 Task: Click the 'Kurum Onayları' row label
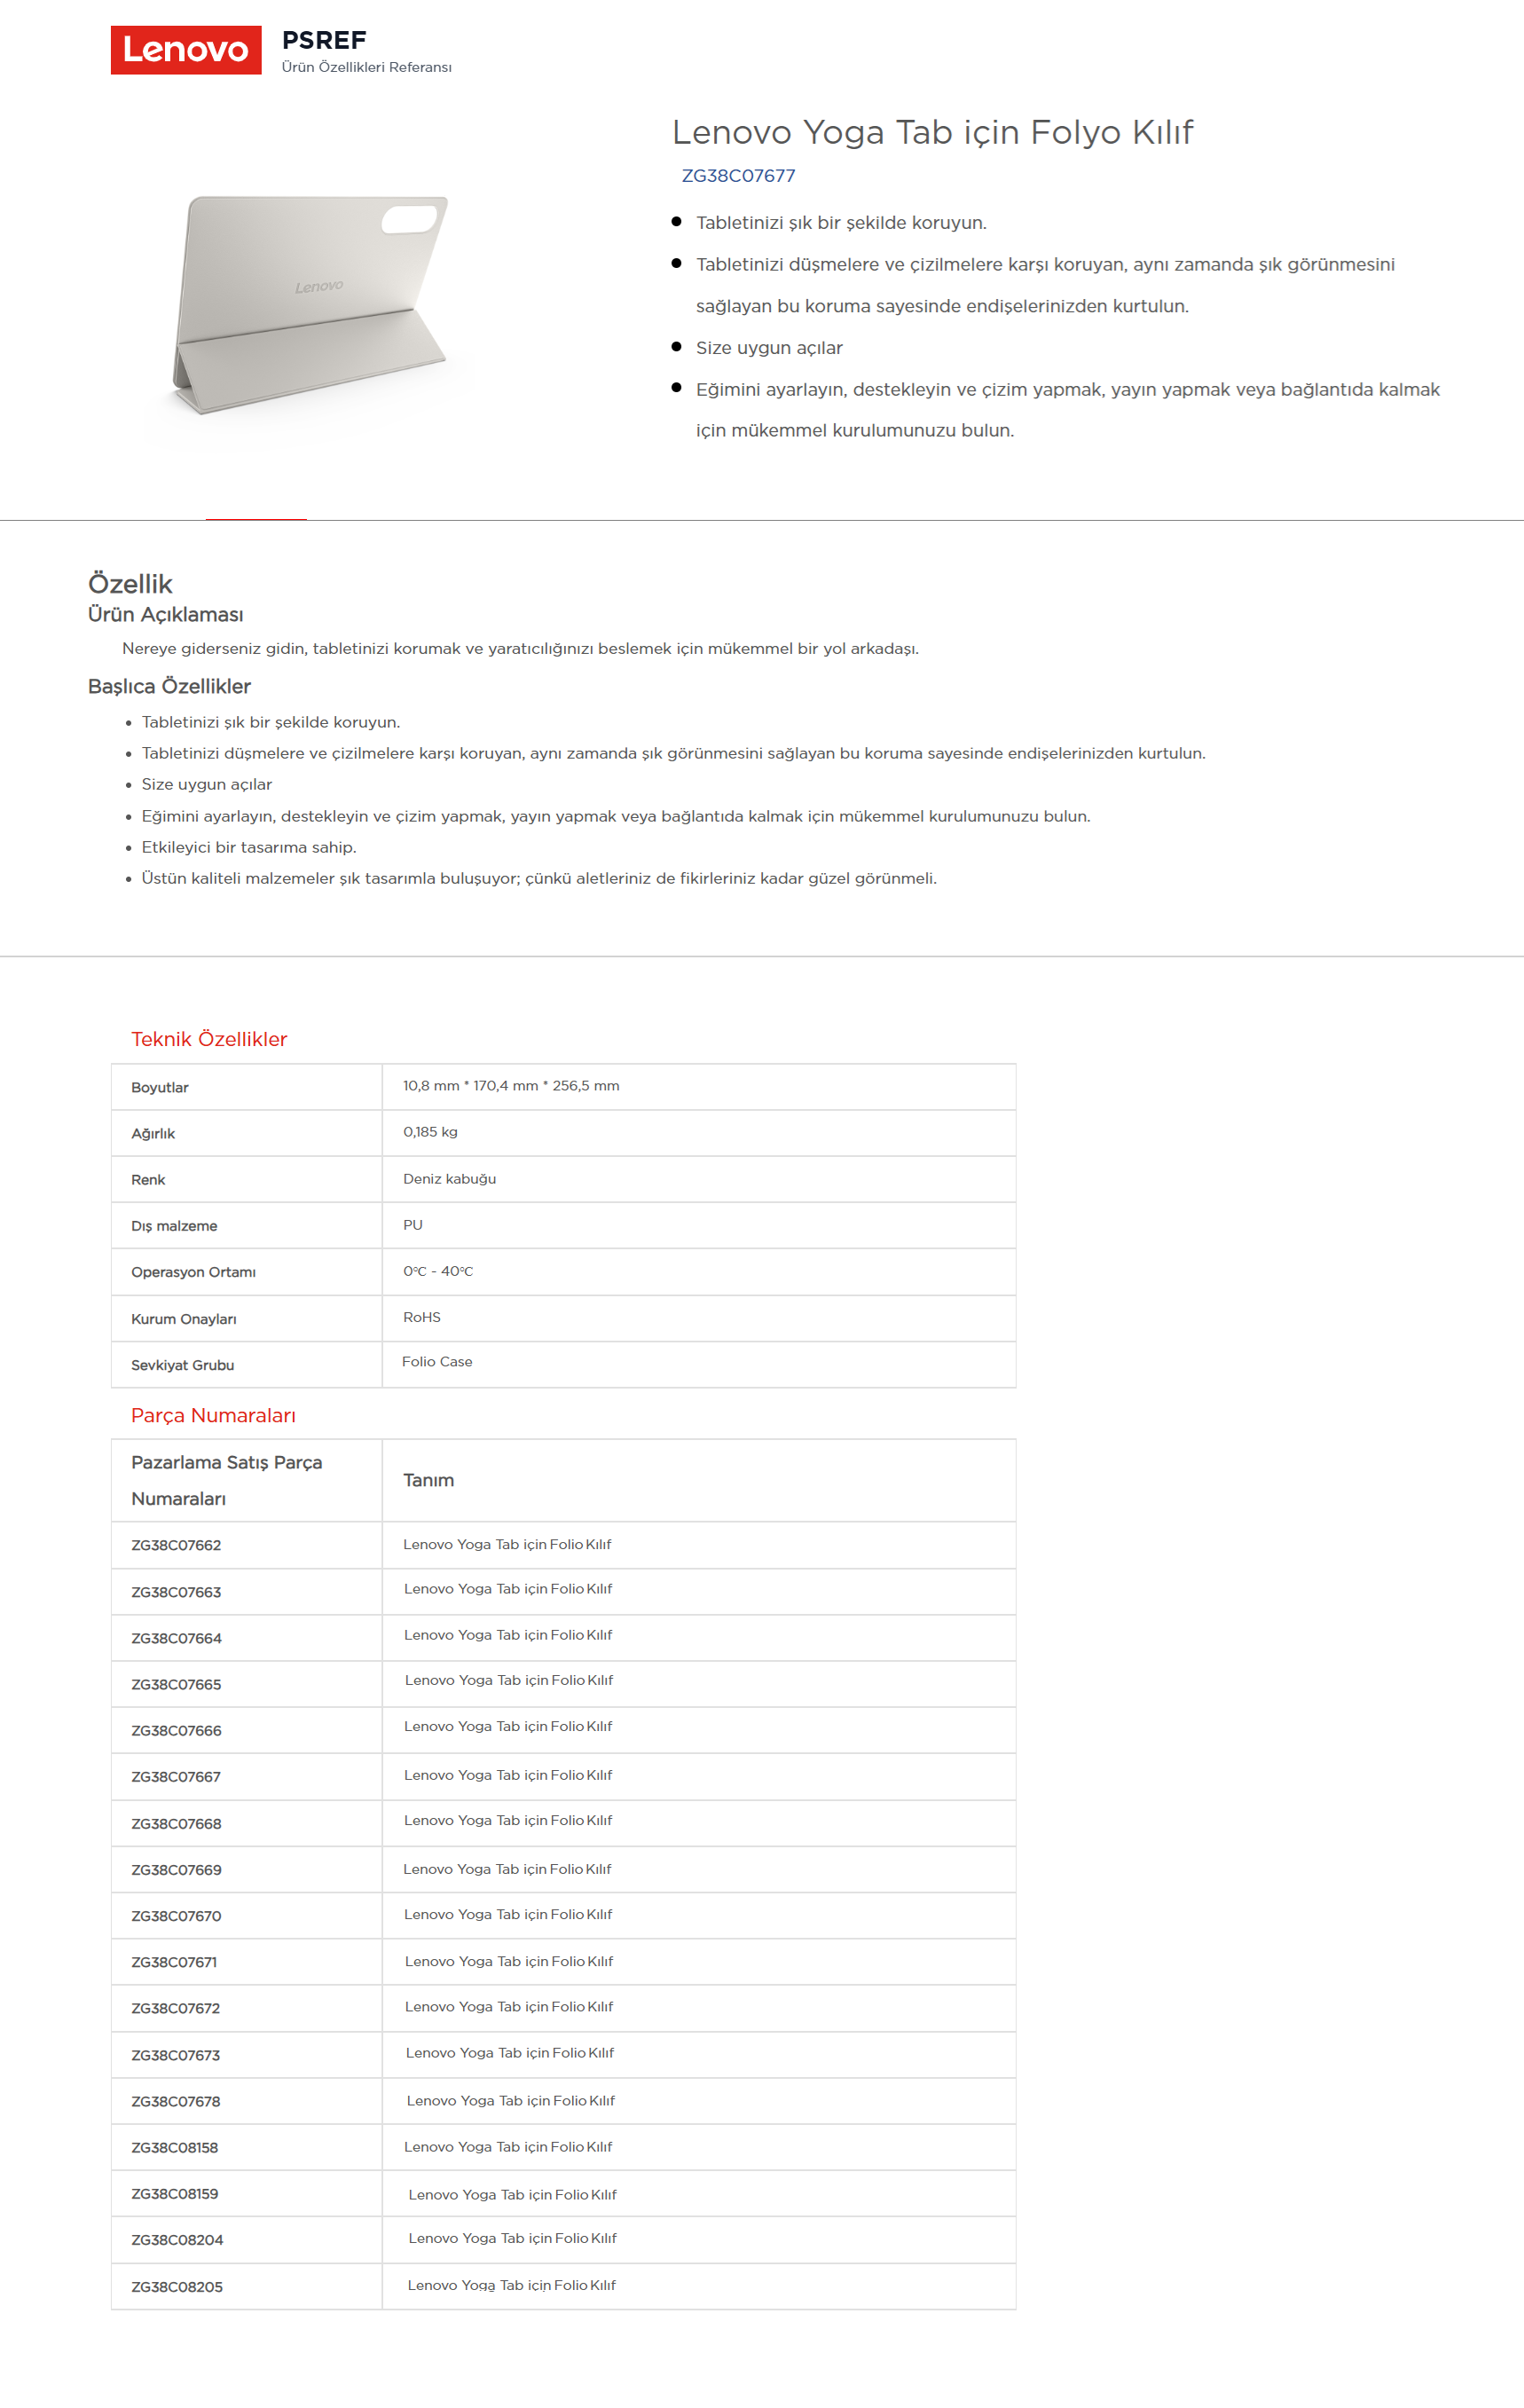[184, 1319]
